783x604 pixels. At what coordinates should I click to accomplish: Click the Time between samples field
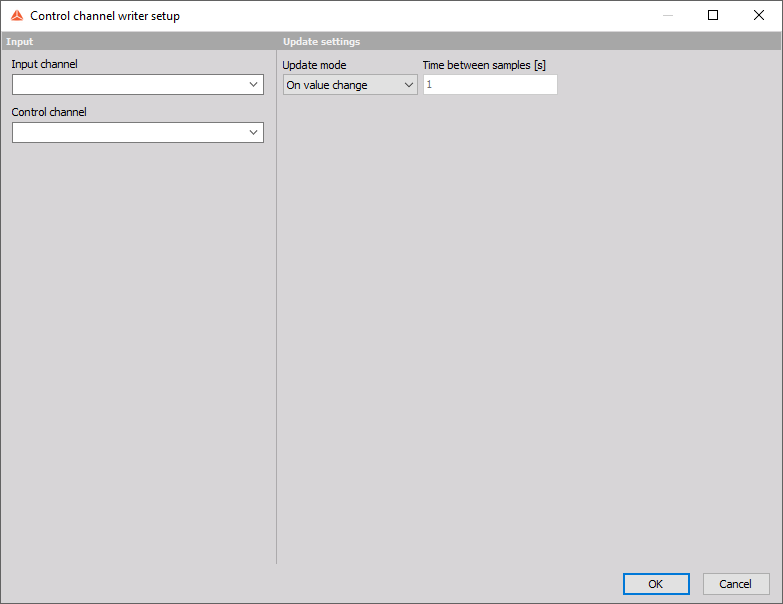pos(490,85)
